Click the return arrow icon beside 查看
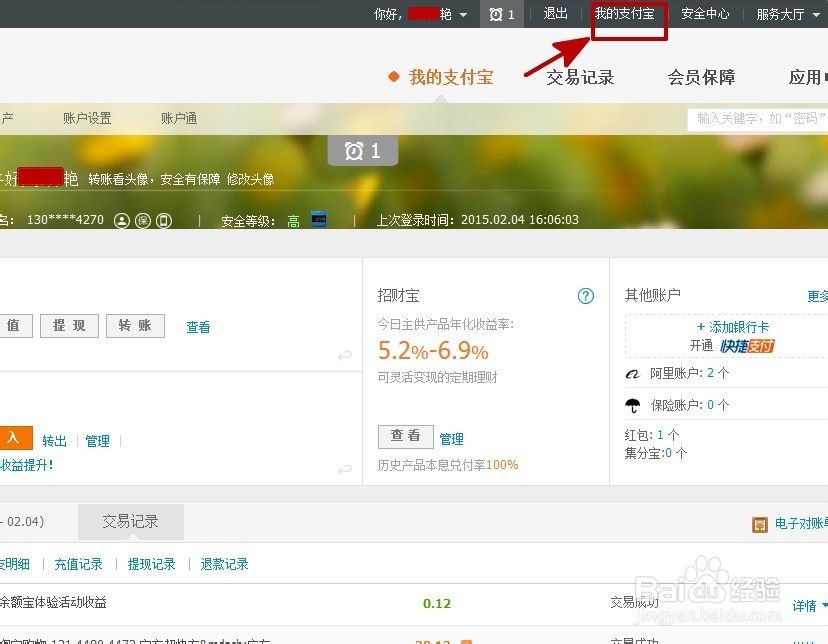Image resolution: width=828 pixels, height=644 pixels. coord(344,355)
